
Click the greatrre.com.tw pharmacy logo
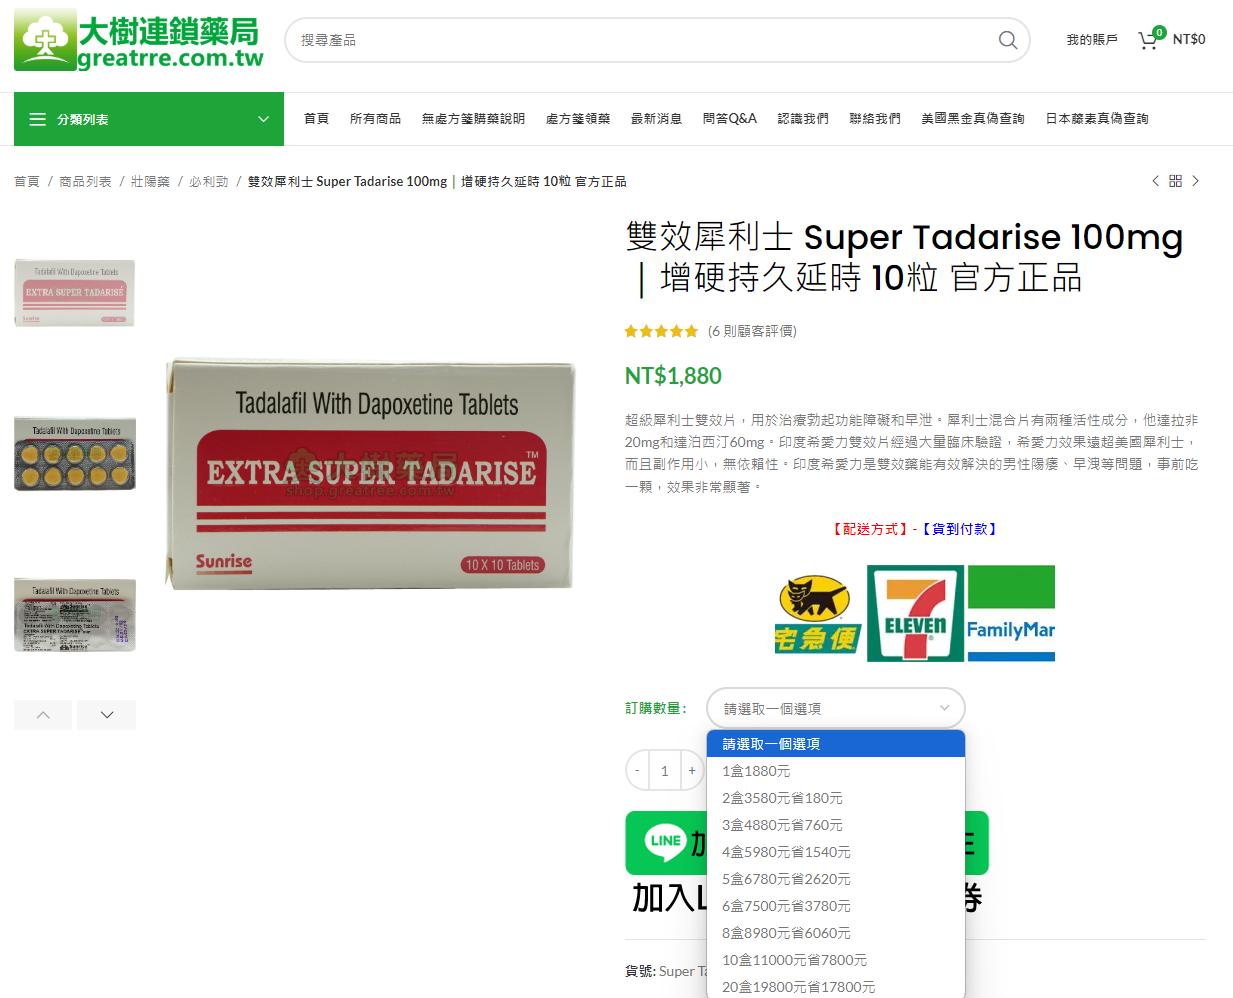pyautogui.click(x=139, y=40)
